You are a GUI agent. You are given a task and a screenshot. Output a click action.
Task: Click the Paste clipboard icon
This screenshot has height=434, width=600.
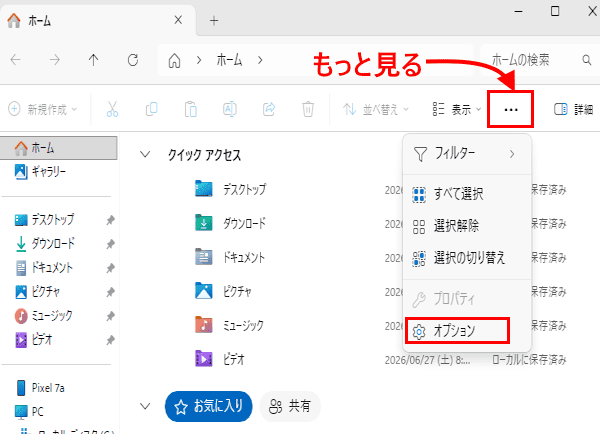coord(191,109)
